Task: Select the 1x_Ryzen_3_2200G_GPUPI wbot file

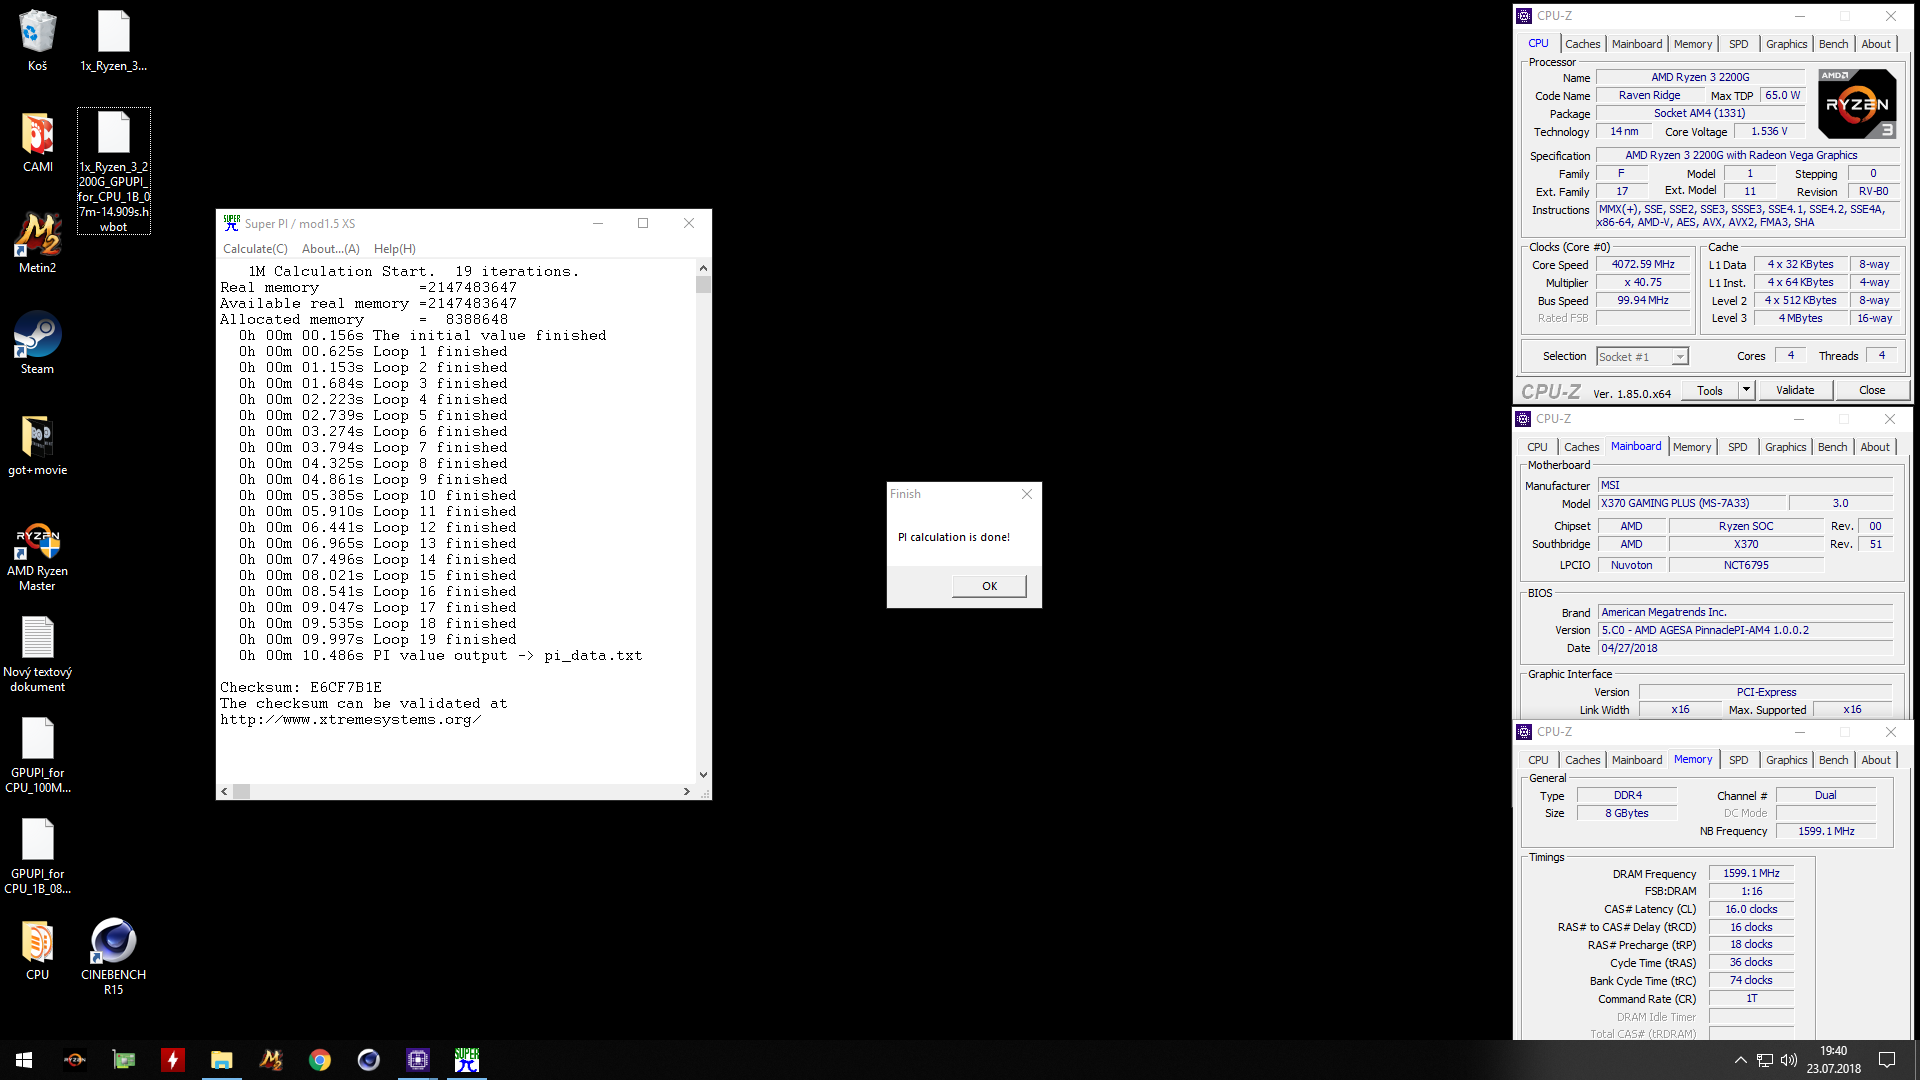Action: 114,171
